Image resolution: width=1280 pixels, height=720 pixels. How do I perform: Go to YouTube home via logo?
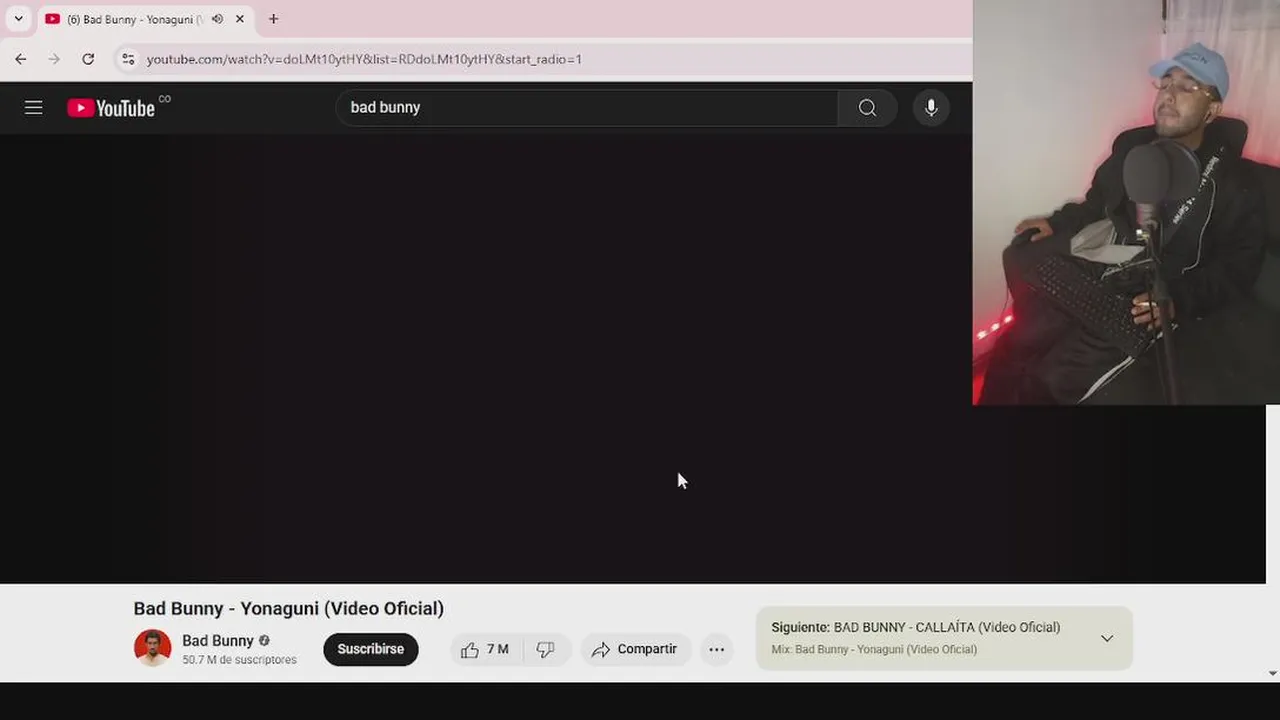coord(111,108)
